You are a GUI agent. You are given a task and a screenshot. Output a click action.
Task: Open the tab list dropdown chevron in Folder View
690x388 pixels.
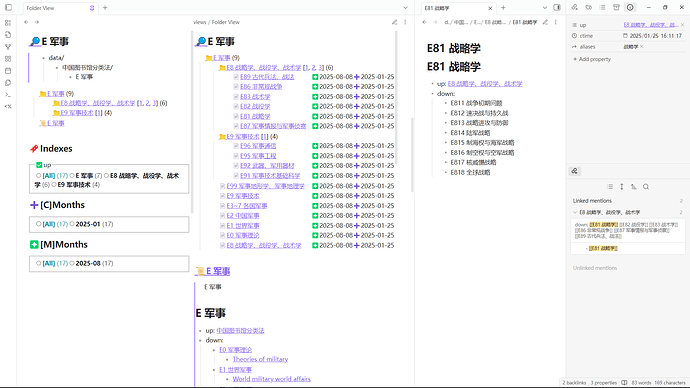tap(405, 7)
